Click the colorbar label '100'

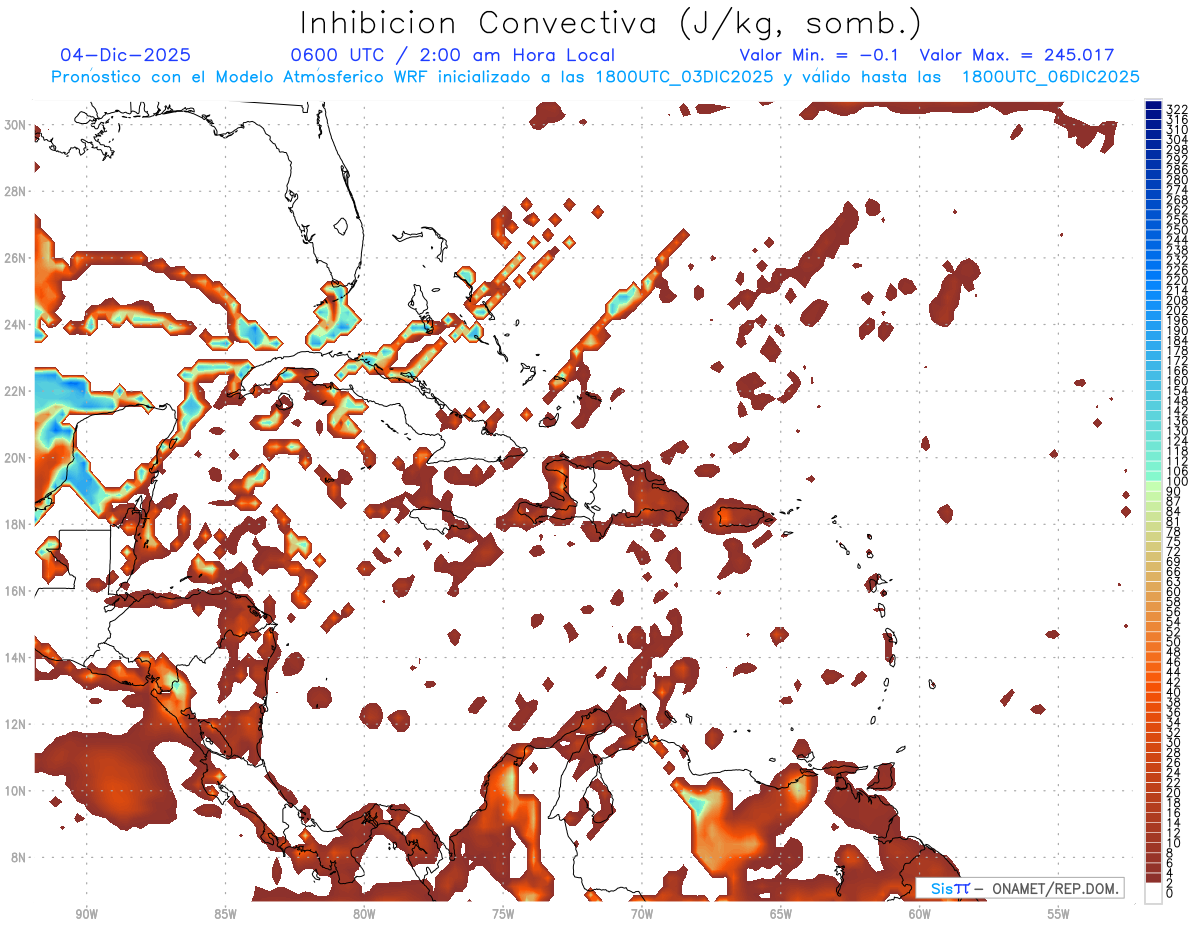point(1176,482)
